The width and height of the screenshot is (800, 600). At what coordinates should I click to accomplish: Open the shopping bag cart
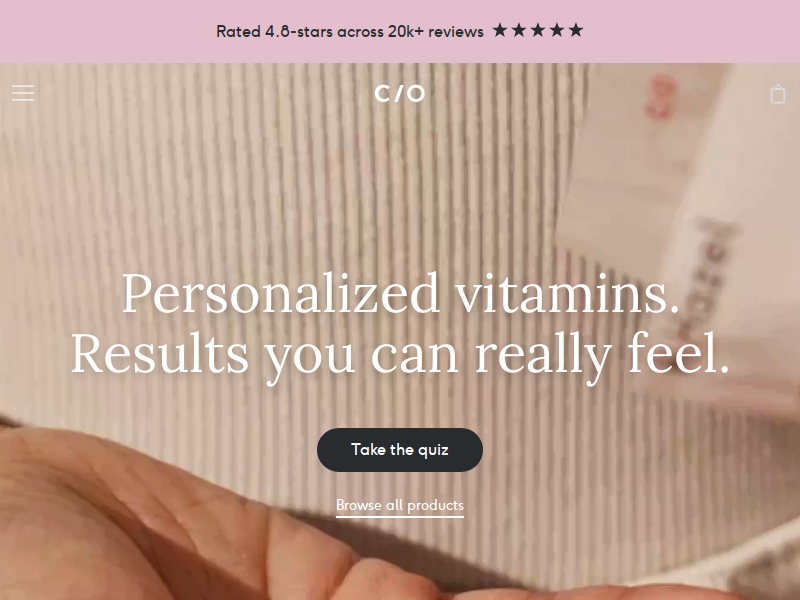(x=778, y=94)
